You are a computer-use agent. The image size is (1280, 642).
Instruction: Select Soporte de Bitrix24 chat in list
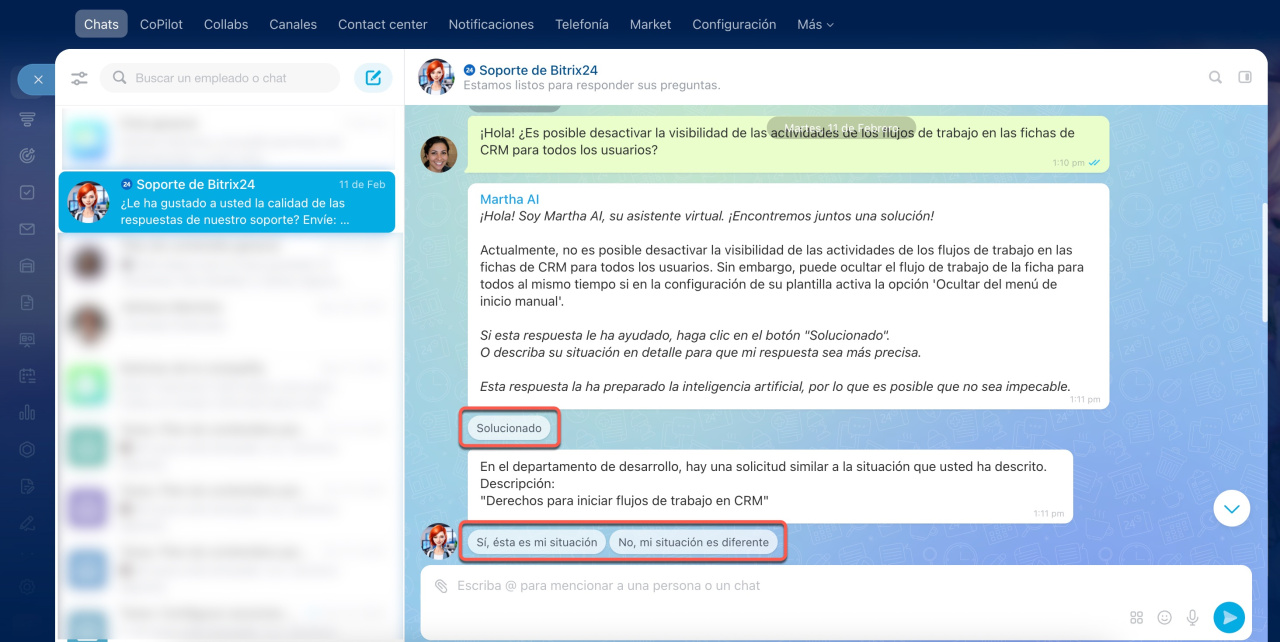[x=227, y=202]
